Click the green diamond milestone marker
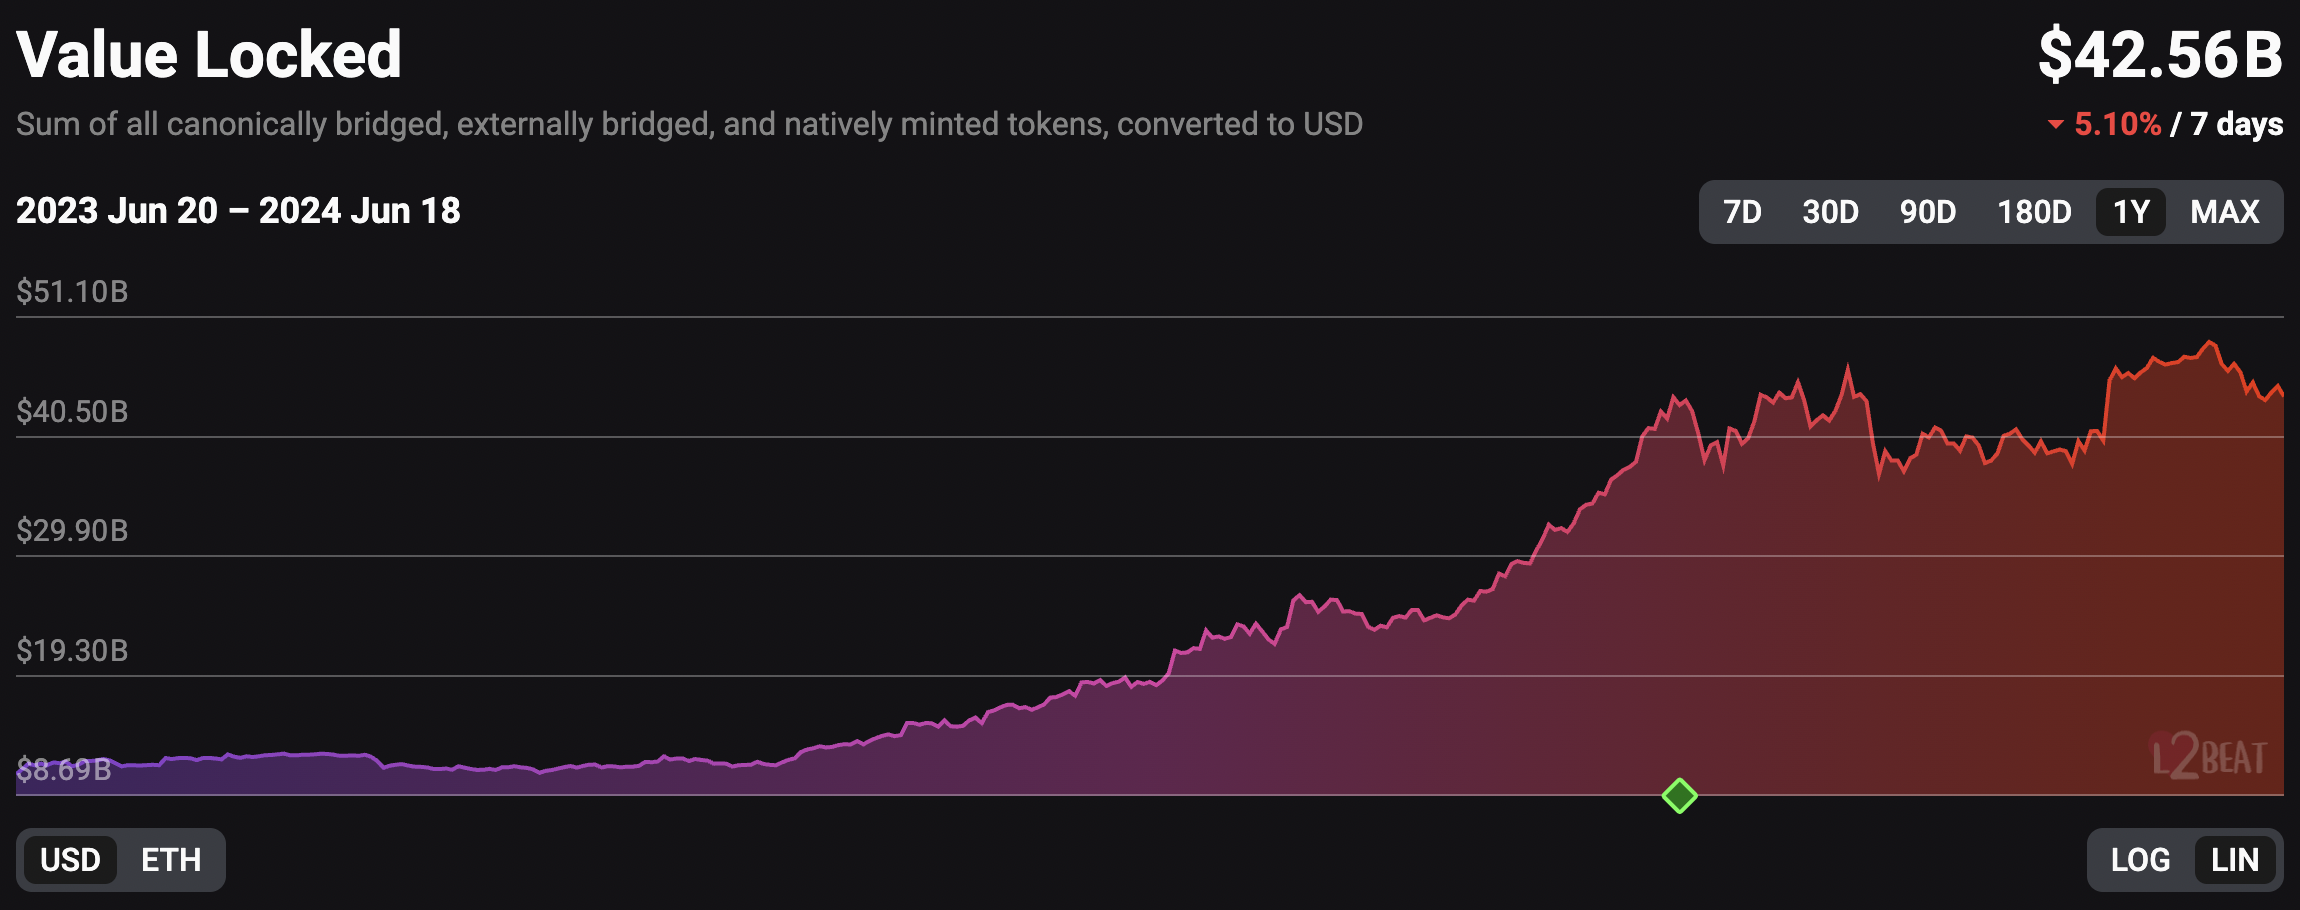The image size is (2300, 910). (1679, 796)
